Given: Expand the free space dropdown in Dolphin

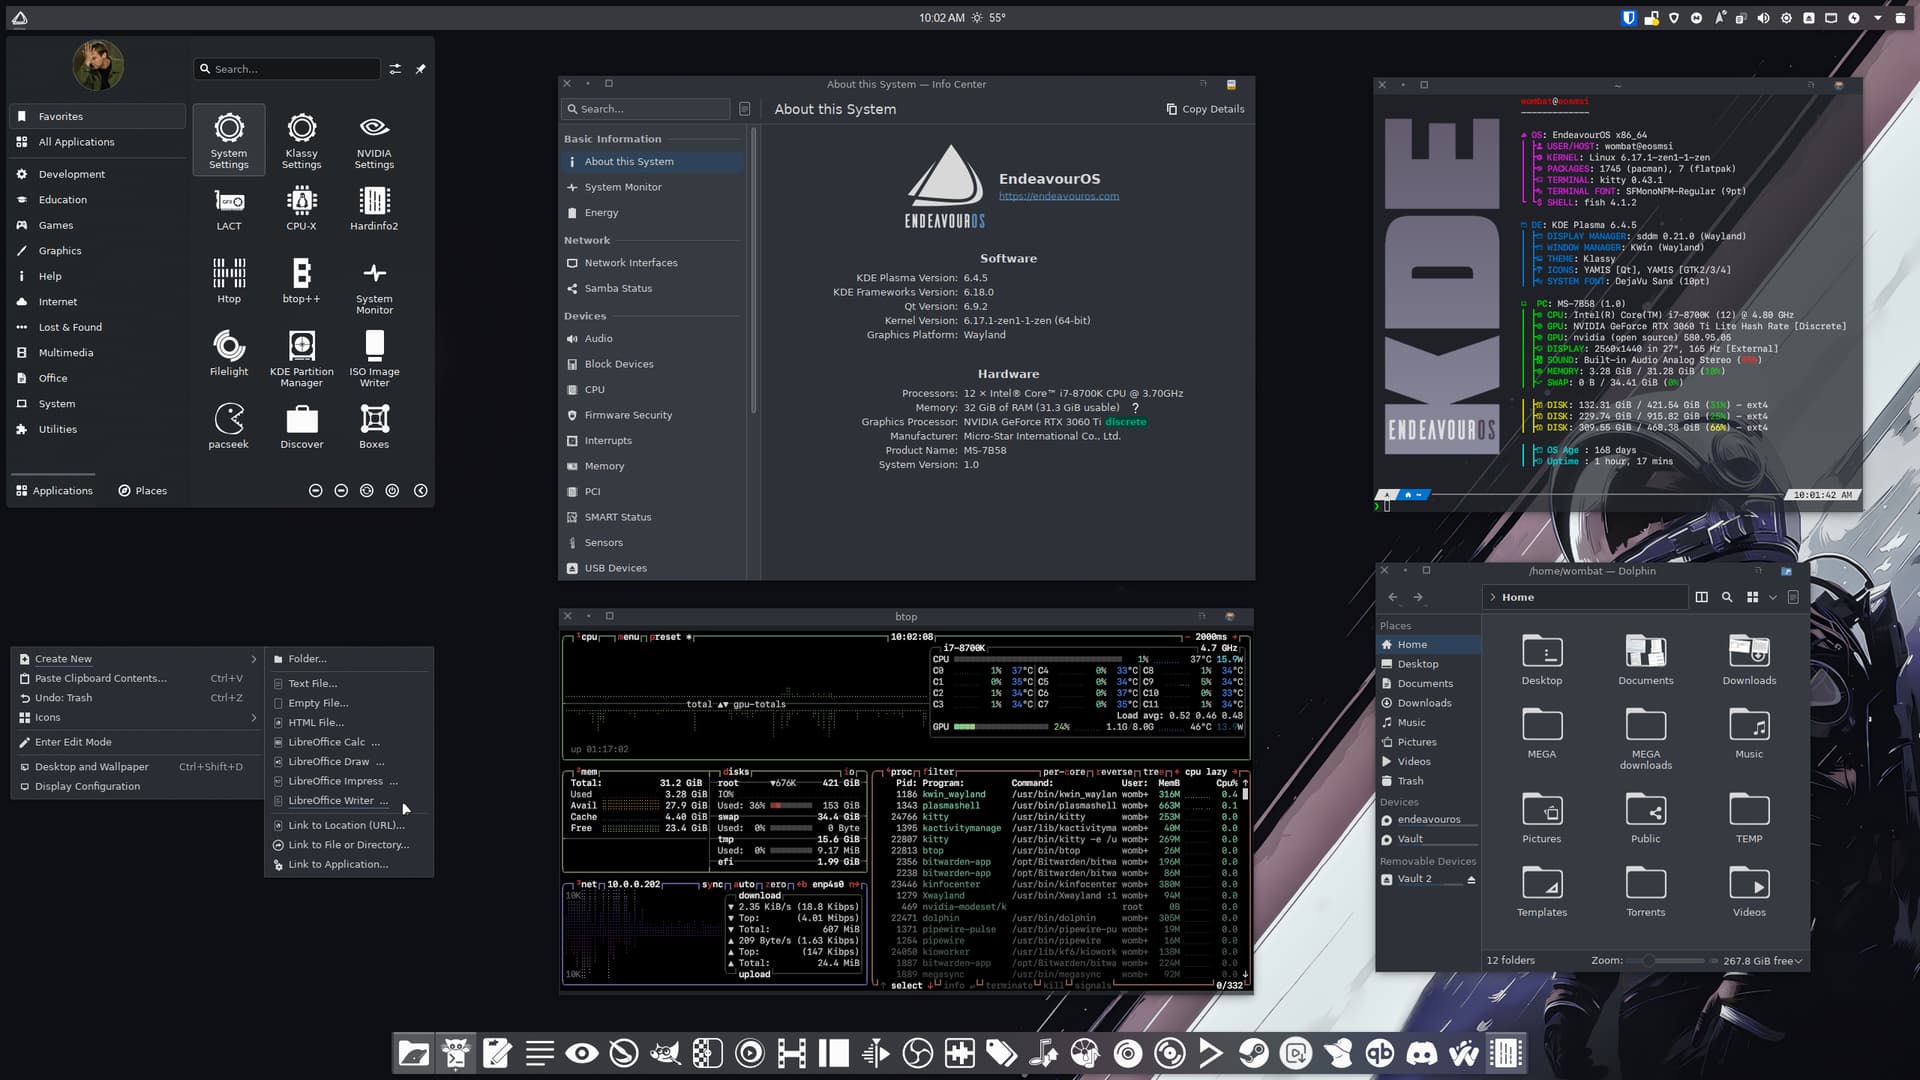Looking at the screenshot, I should pyautogui.click(x=1799, y=961).
